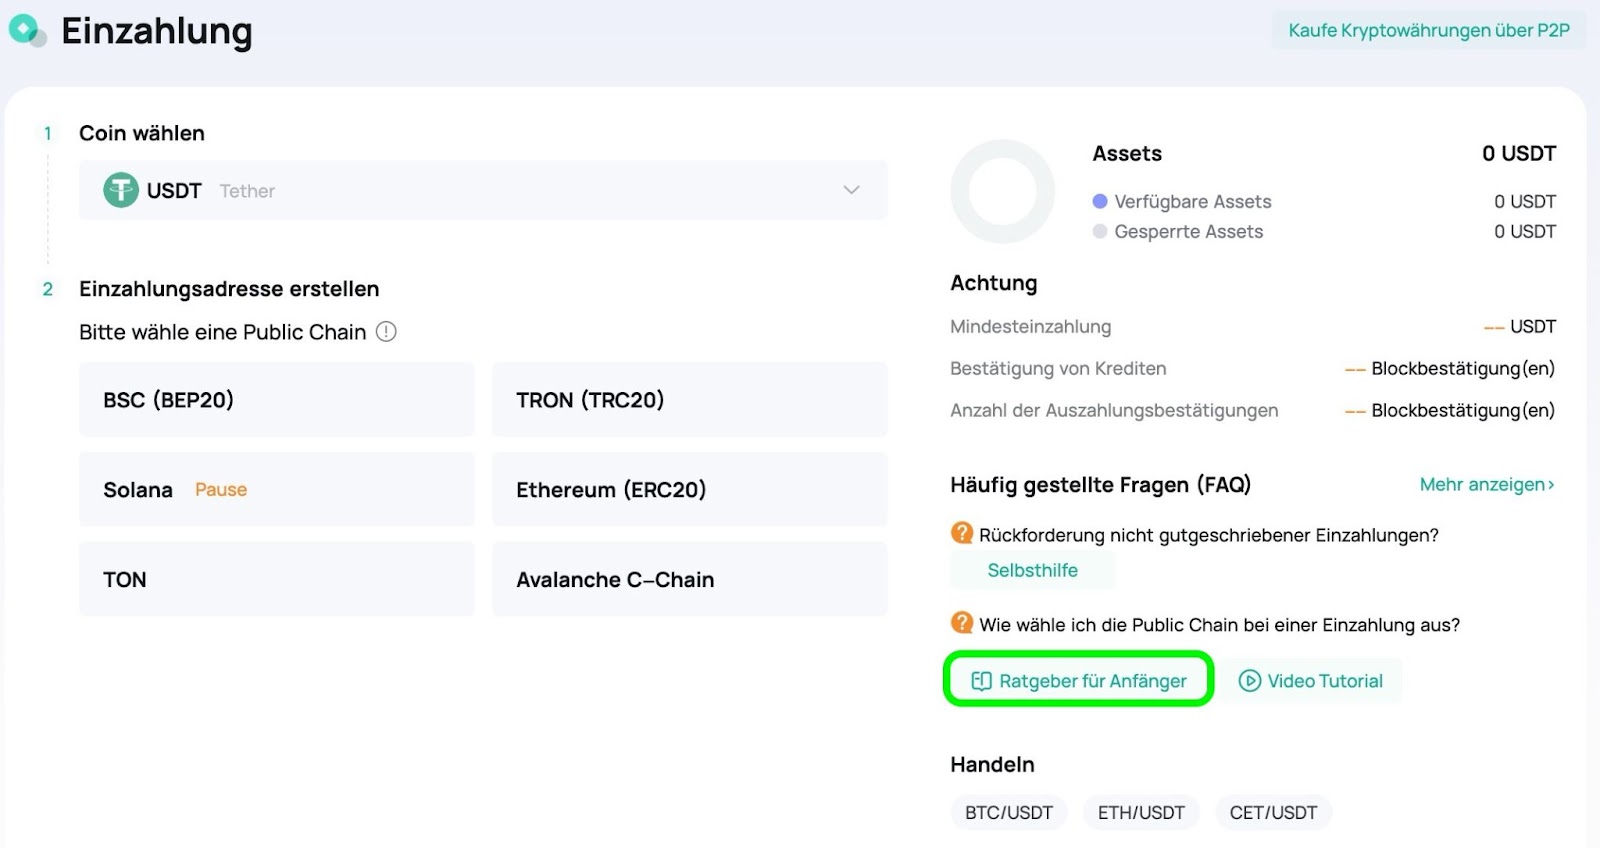Viewport: 1600px width, 848px height.
Task: Click Rückforderung nicht gutgeschriebener Einzahlungen question
Action: pos(1209,535)
